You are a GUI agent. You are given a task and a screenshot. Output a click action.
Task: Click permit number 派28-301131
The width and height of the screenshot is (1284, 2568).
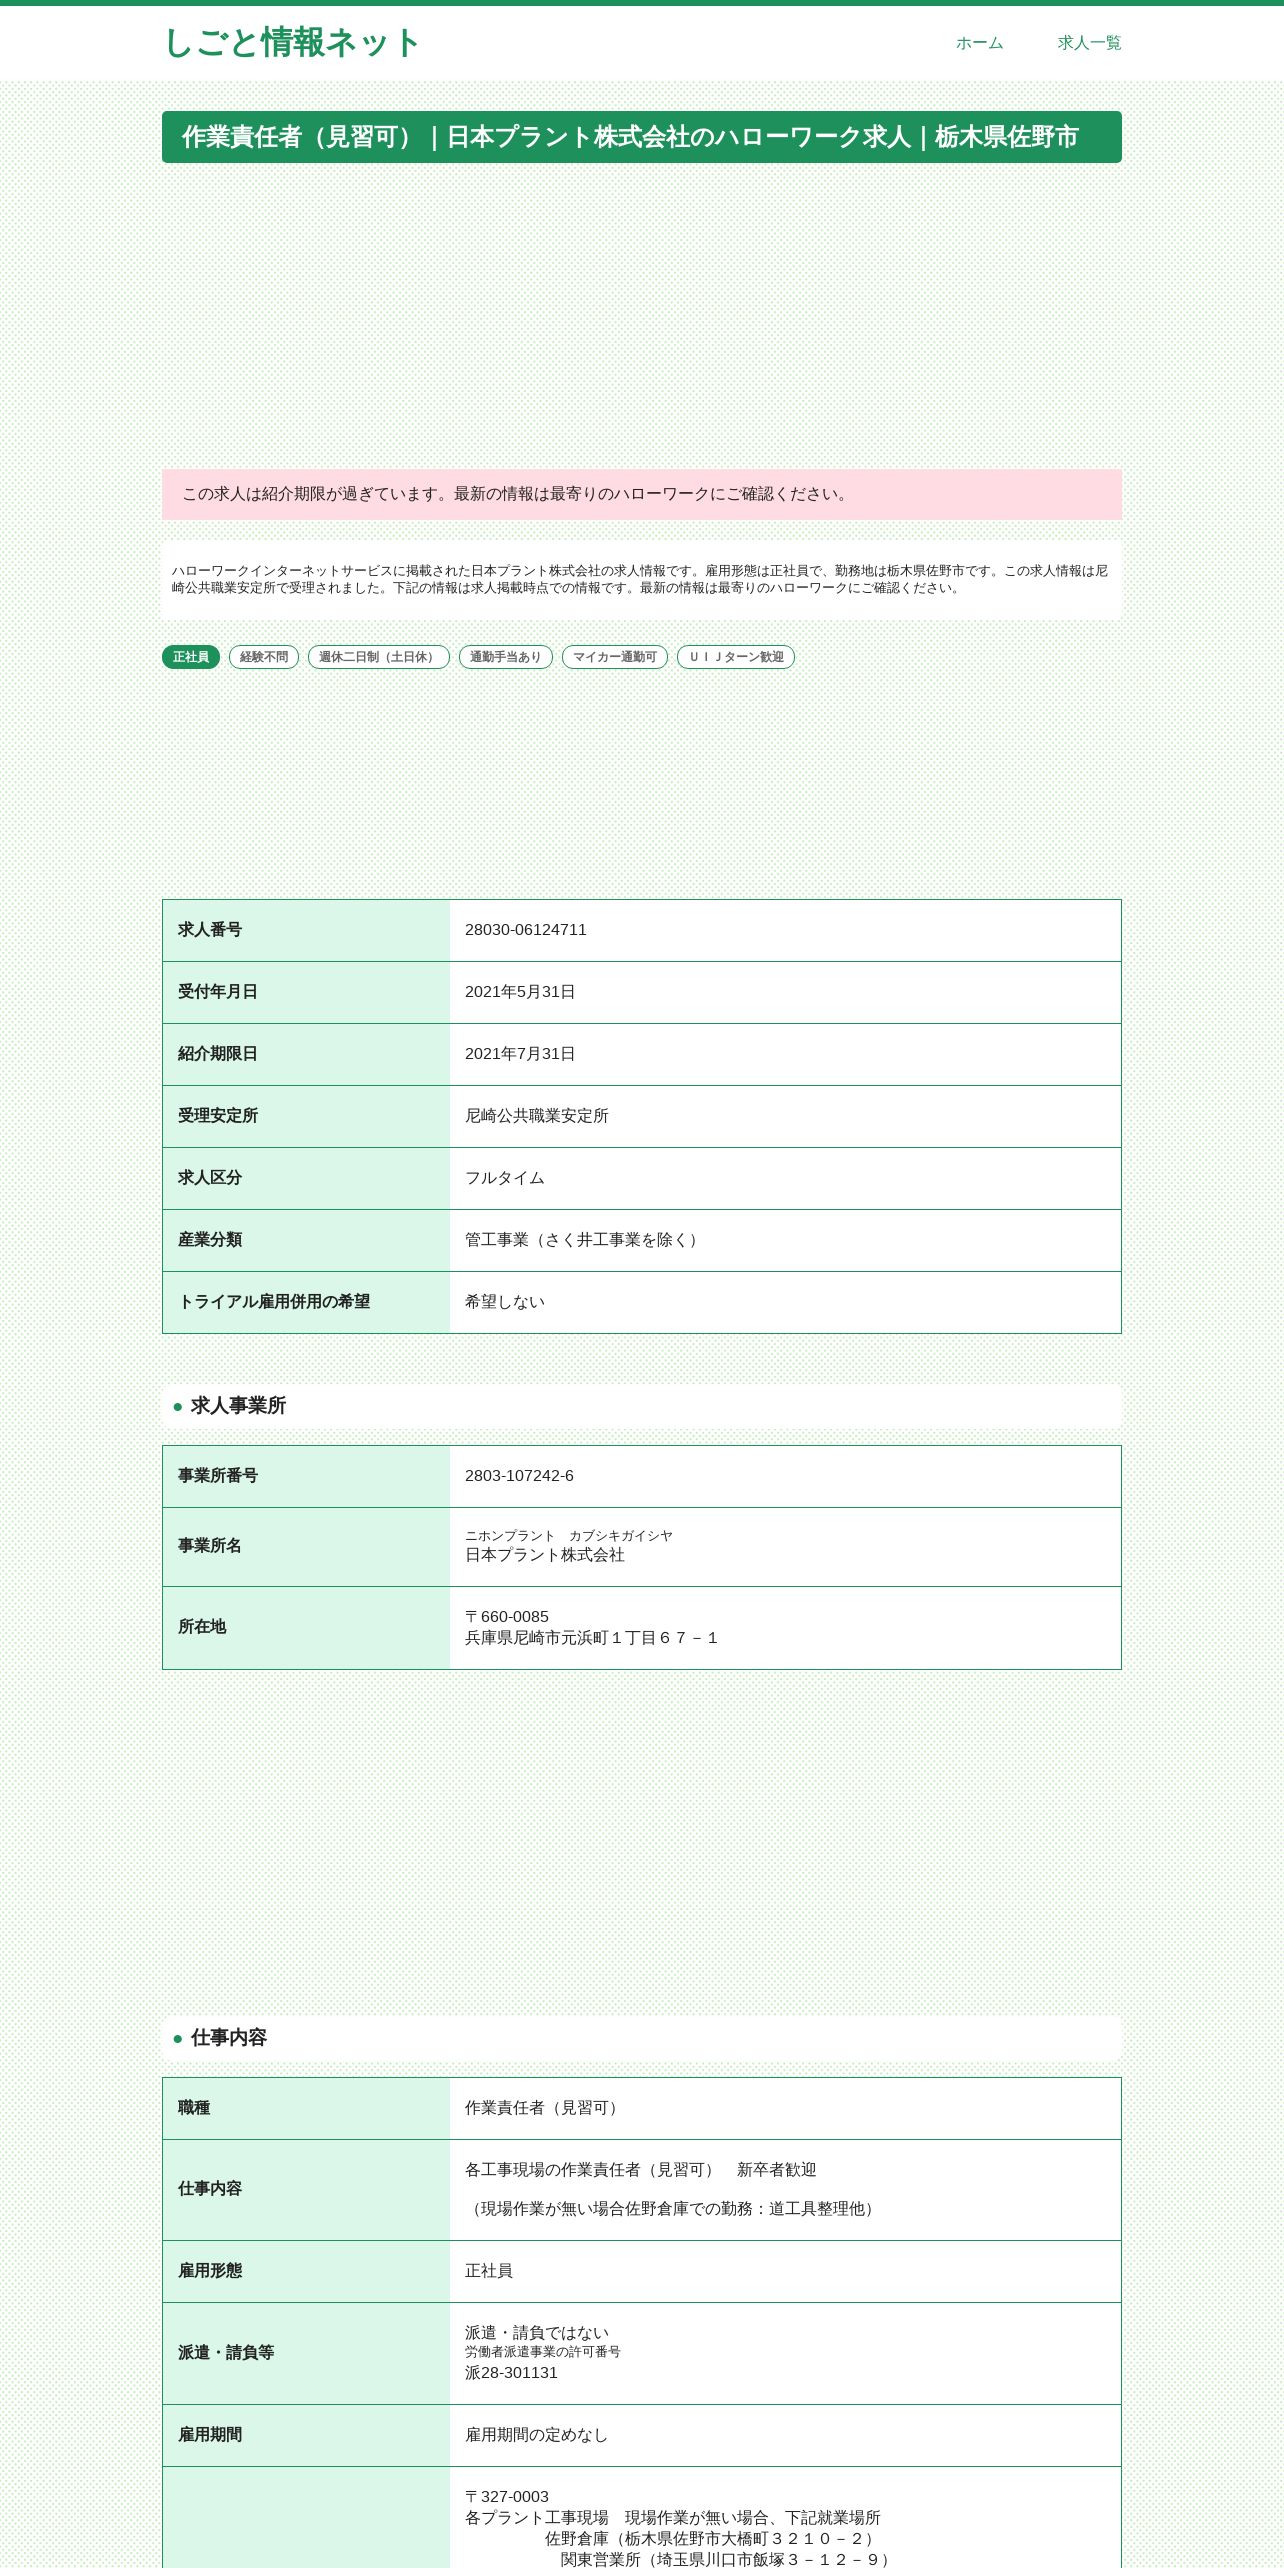click(x=511, y=2373)
